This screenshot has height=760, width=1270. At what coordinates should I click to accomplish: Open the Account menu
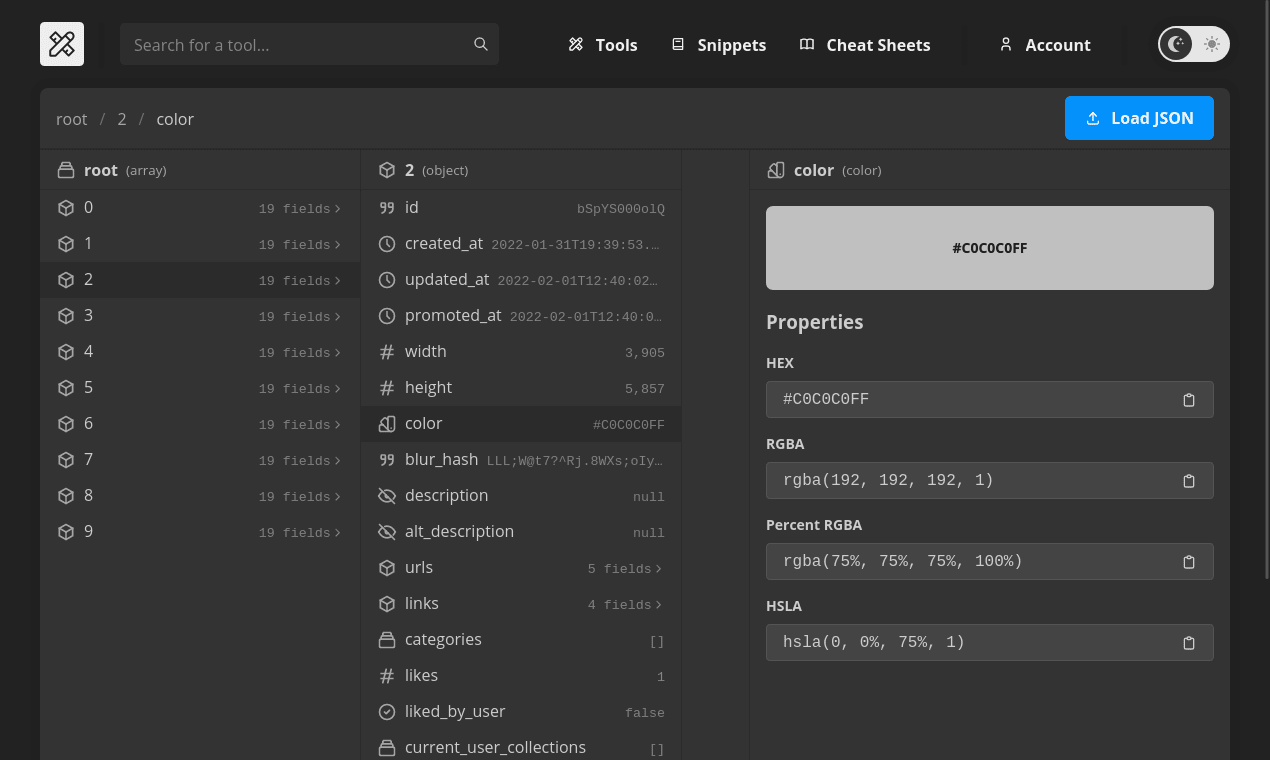pyautogui.click(x=1045, y=45)
